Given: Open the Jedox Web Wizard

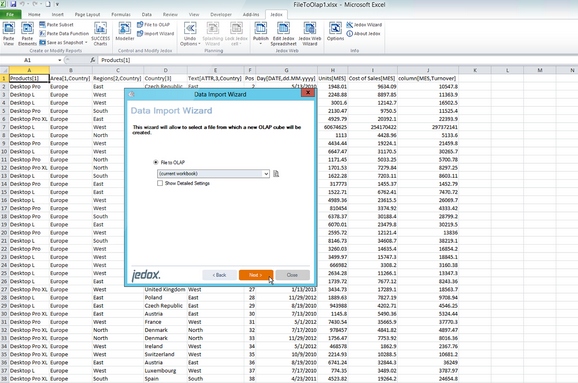Looking at the screenshot, I should 310,34.
